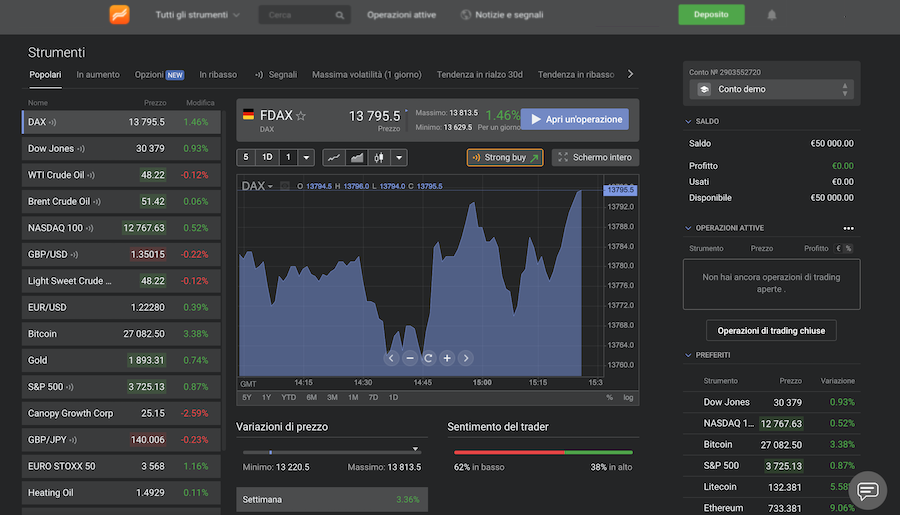
Task: Collapse the Saldo section
Action: point(688,122)
